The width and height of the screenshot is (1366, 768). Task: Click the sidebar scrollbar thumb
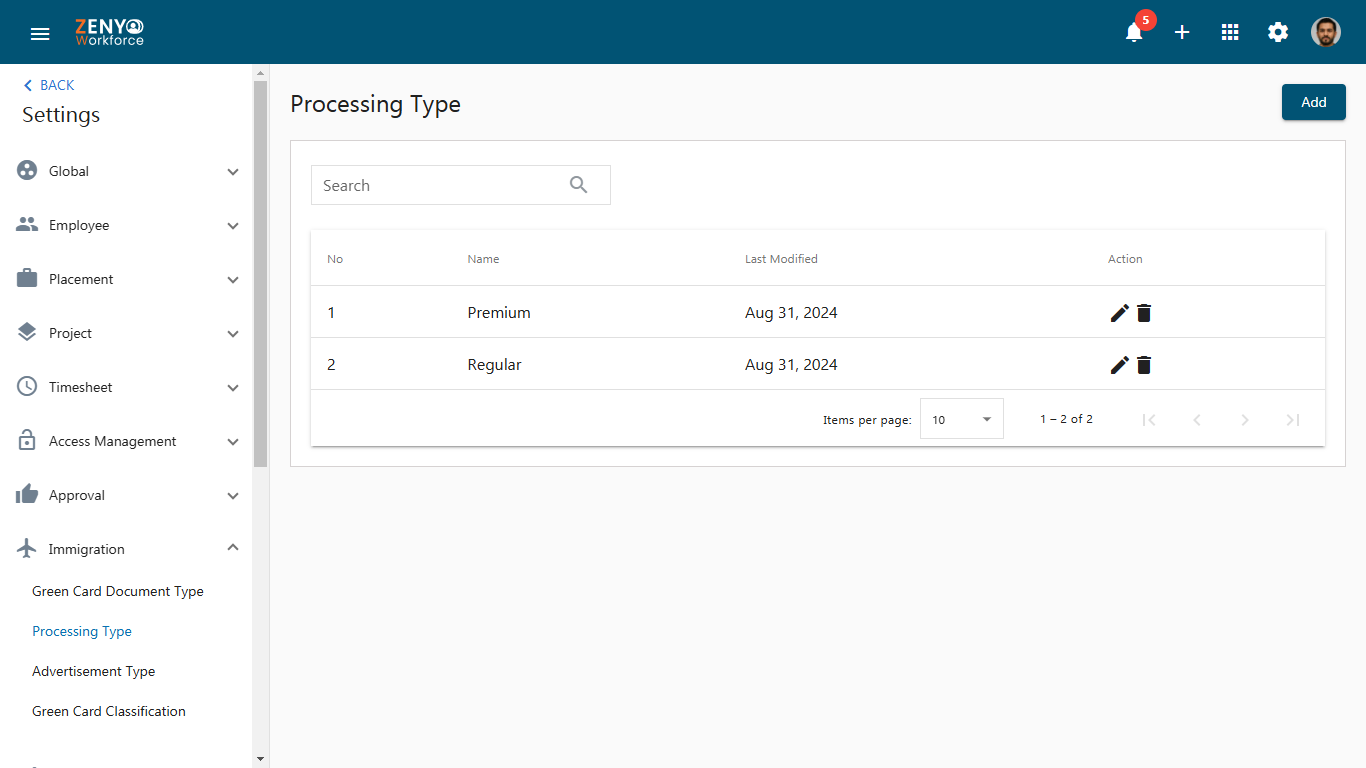point(261,274)
